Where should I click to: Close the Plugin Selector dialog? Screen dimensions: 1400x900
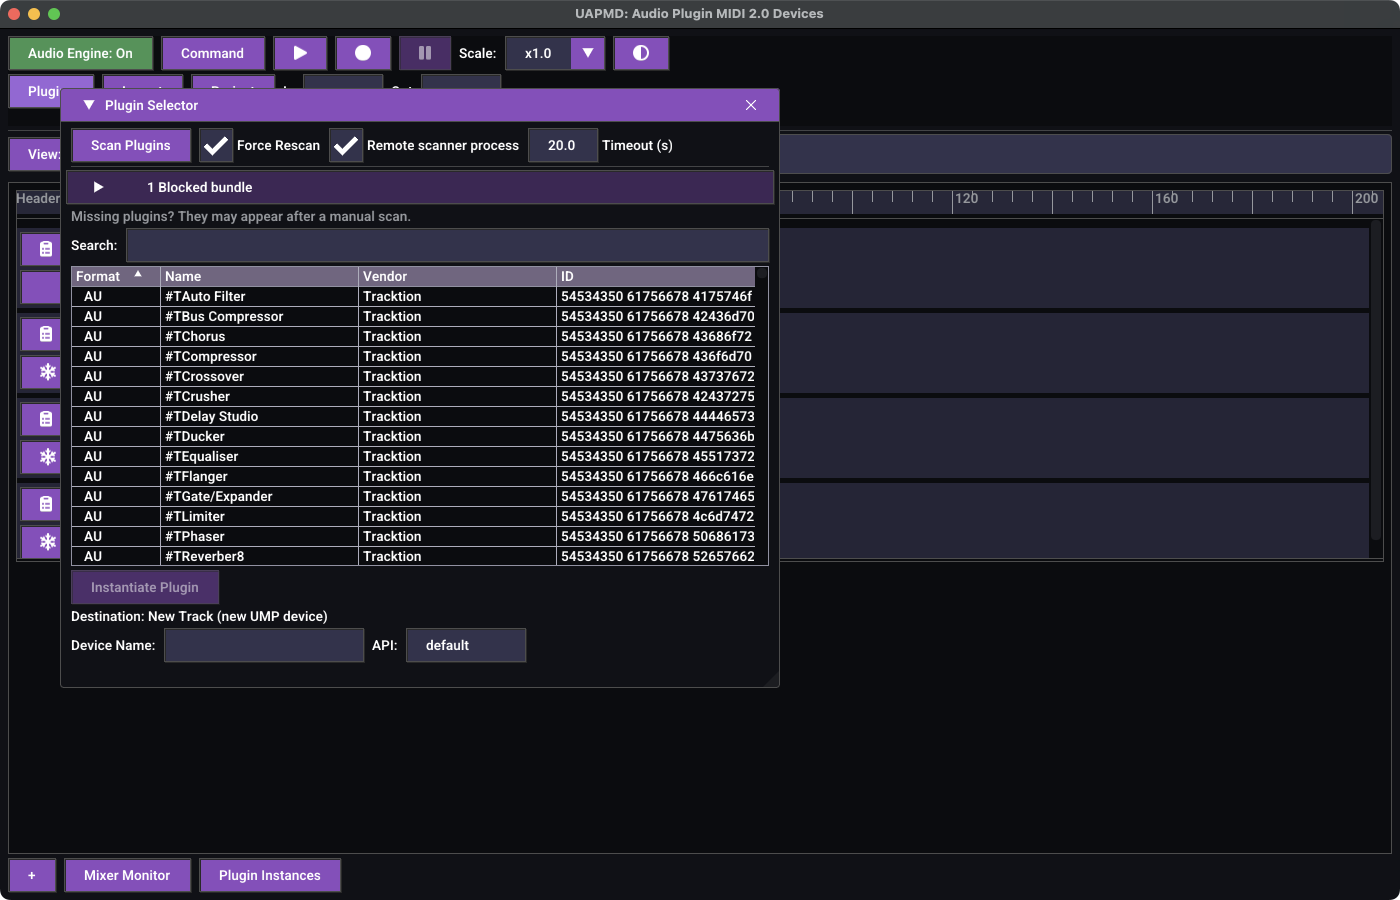(x=751, y=105)
